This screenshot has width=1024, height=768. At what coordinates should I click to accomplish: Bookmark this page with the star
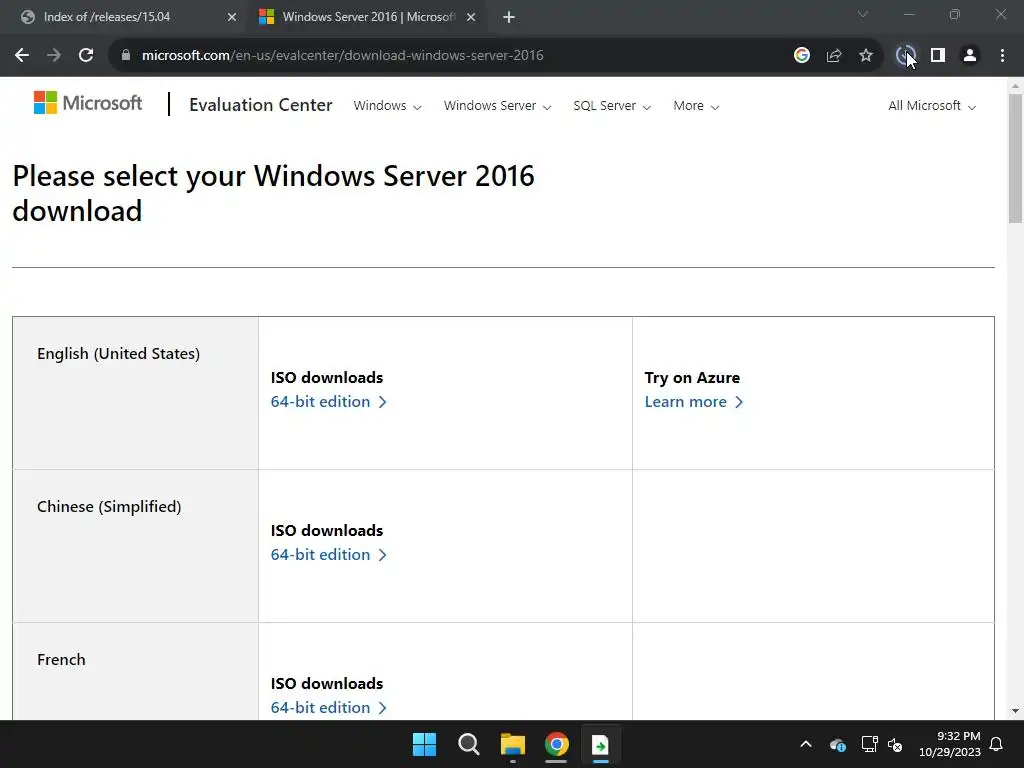[865, 56]
